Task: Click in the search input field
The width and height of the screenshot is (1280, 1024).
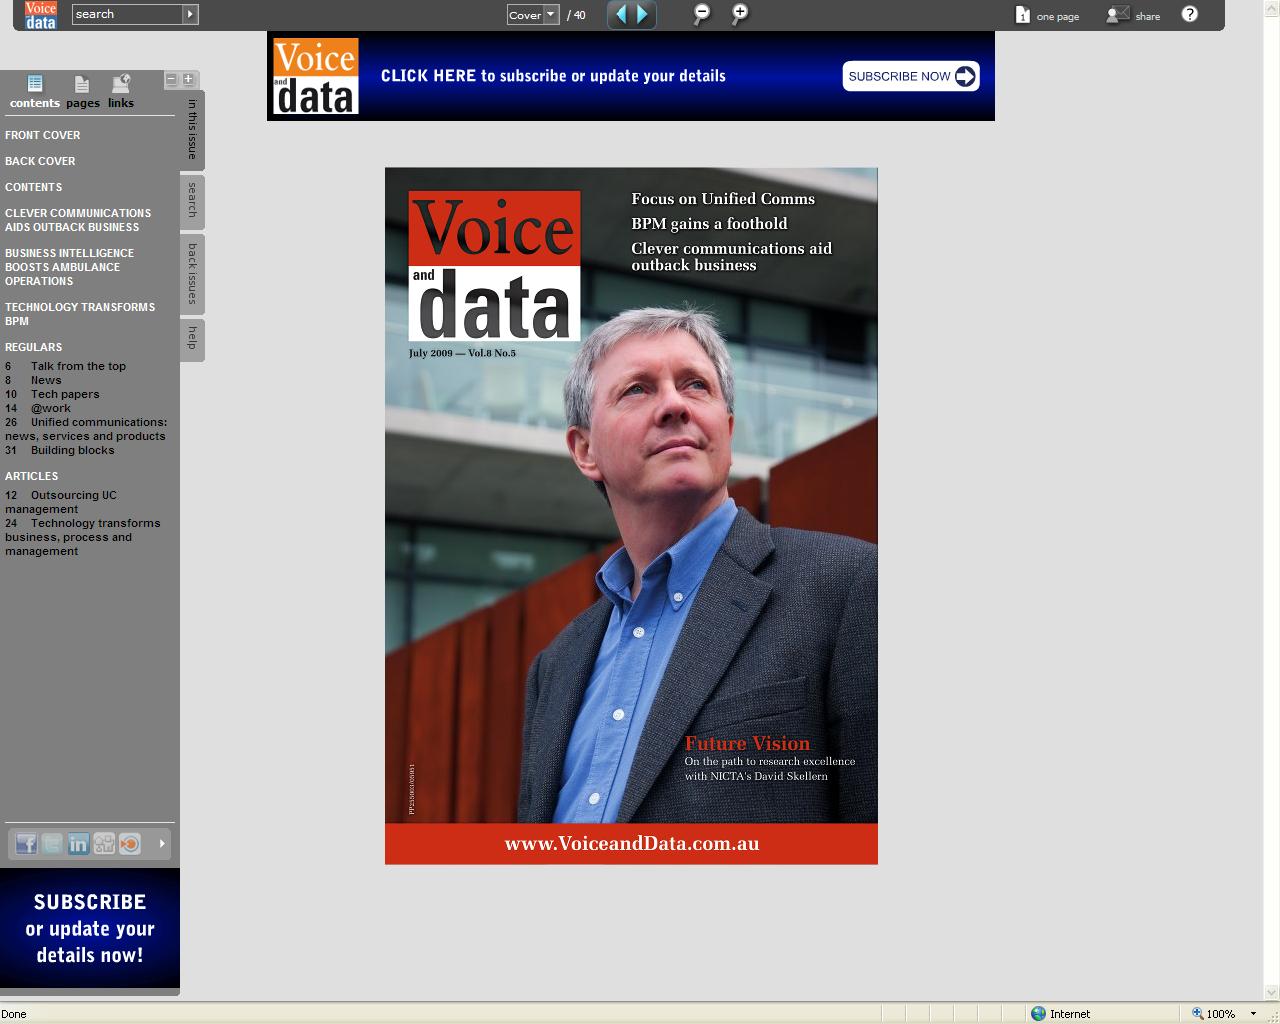Action: [x=127, y=14]
